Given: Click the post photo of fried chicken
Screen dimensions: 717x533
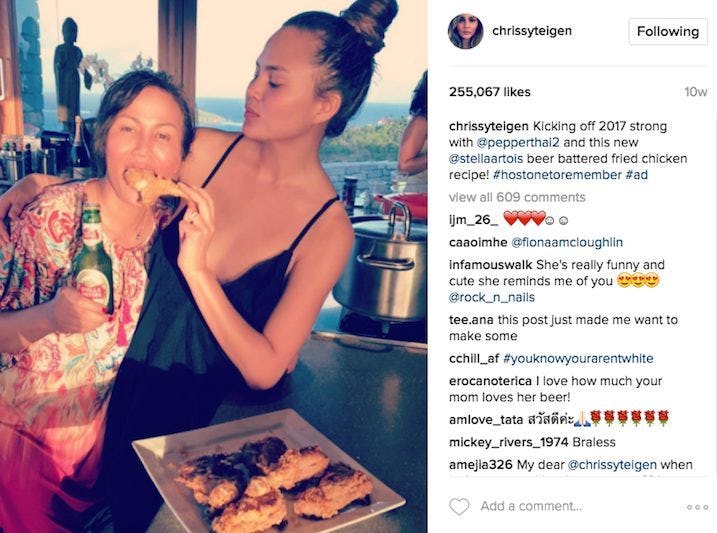Looking at the screenshot, I should click(x=214, y=266).
